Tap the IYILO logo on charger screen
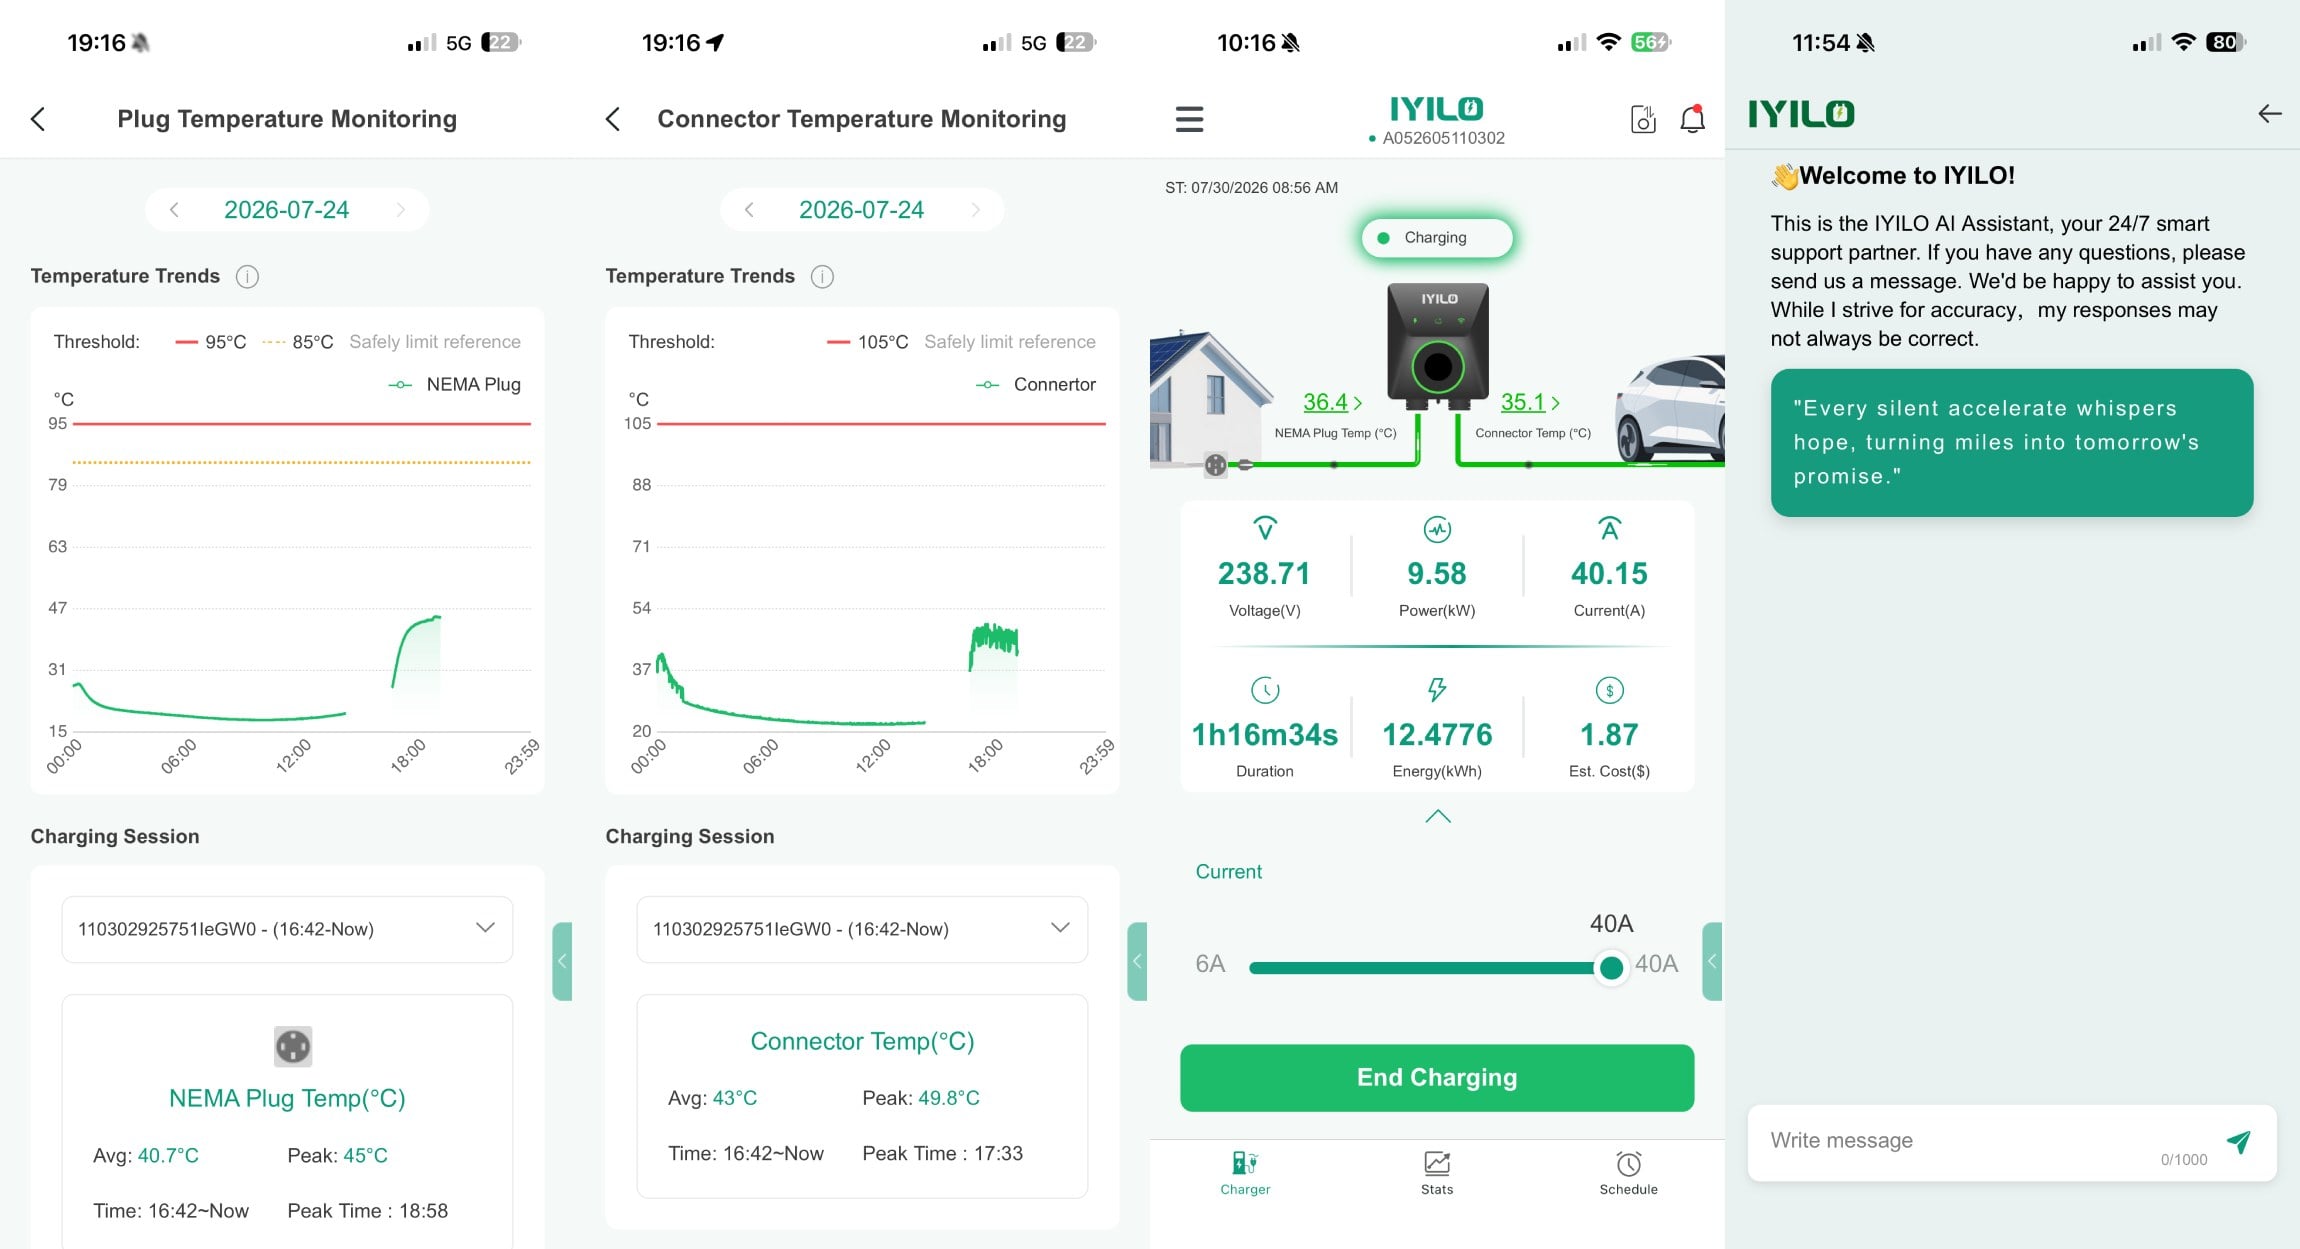Screen dimensions: 2300x1249 tap(1437, 108)
